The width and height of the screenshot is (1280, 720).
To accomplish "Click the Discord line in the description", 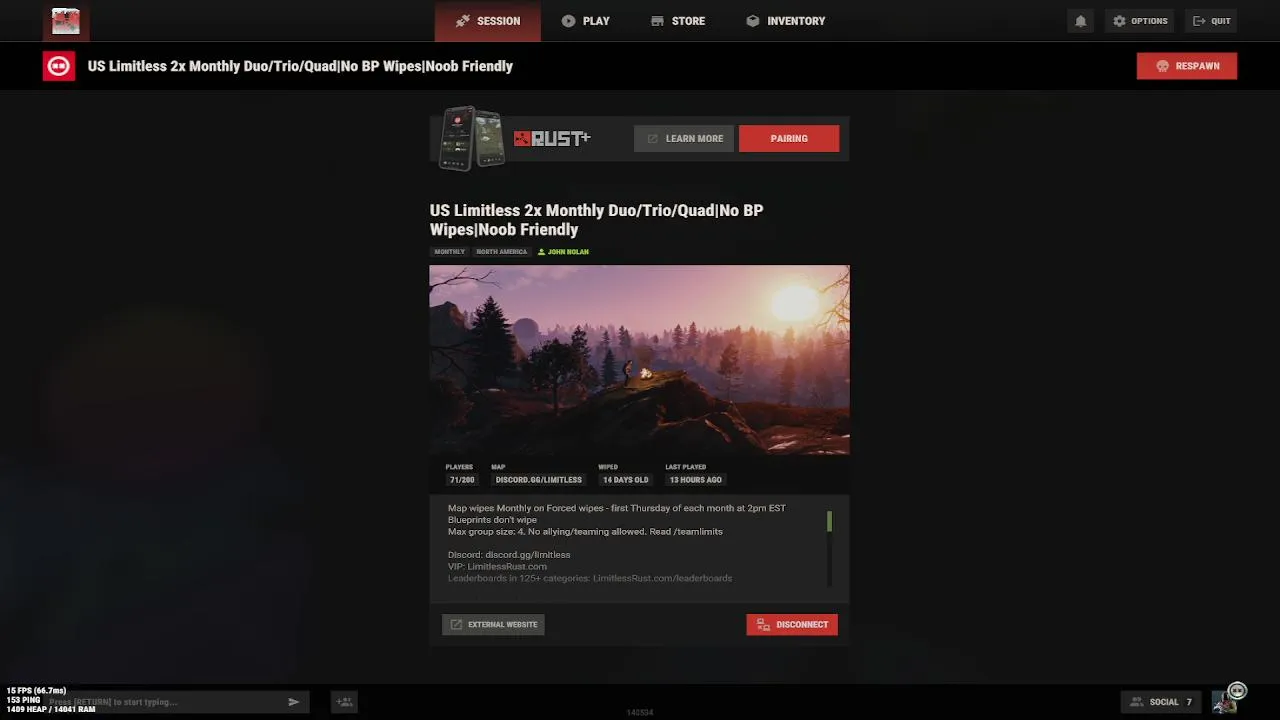I will [509, 555].
